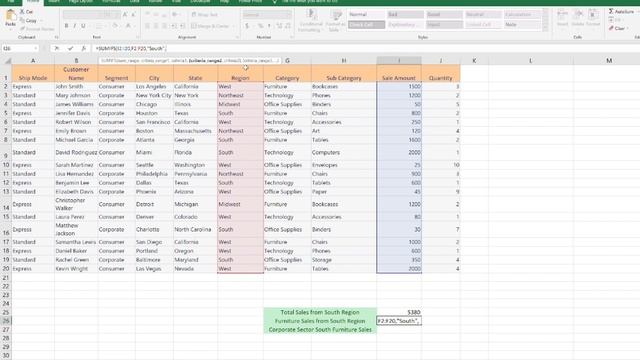Click 'Total Sales from South Region' label
The width and height of the screenshot is (640, 360).
pyautogui.click(x=320, y=312)
